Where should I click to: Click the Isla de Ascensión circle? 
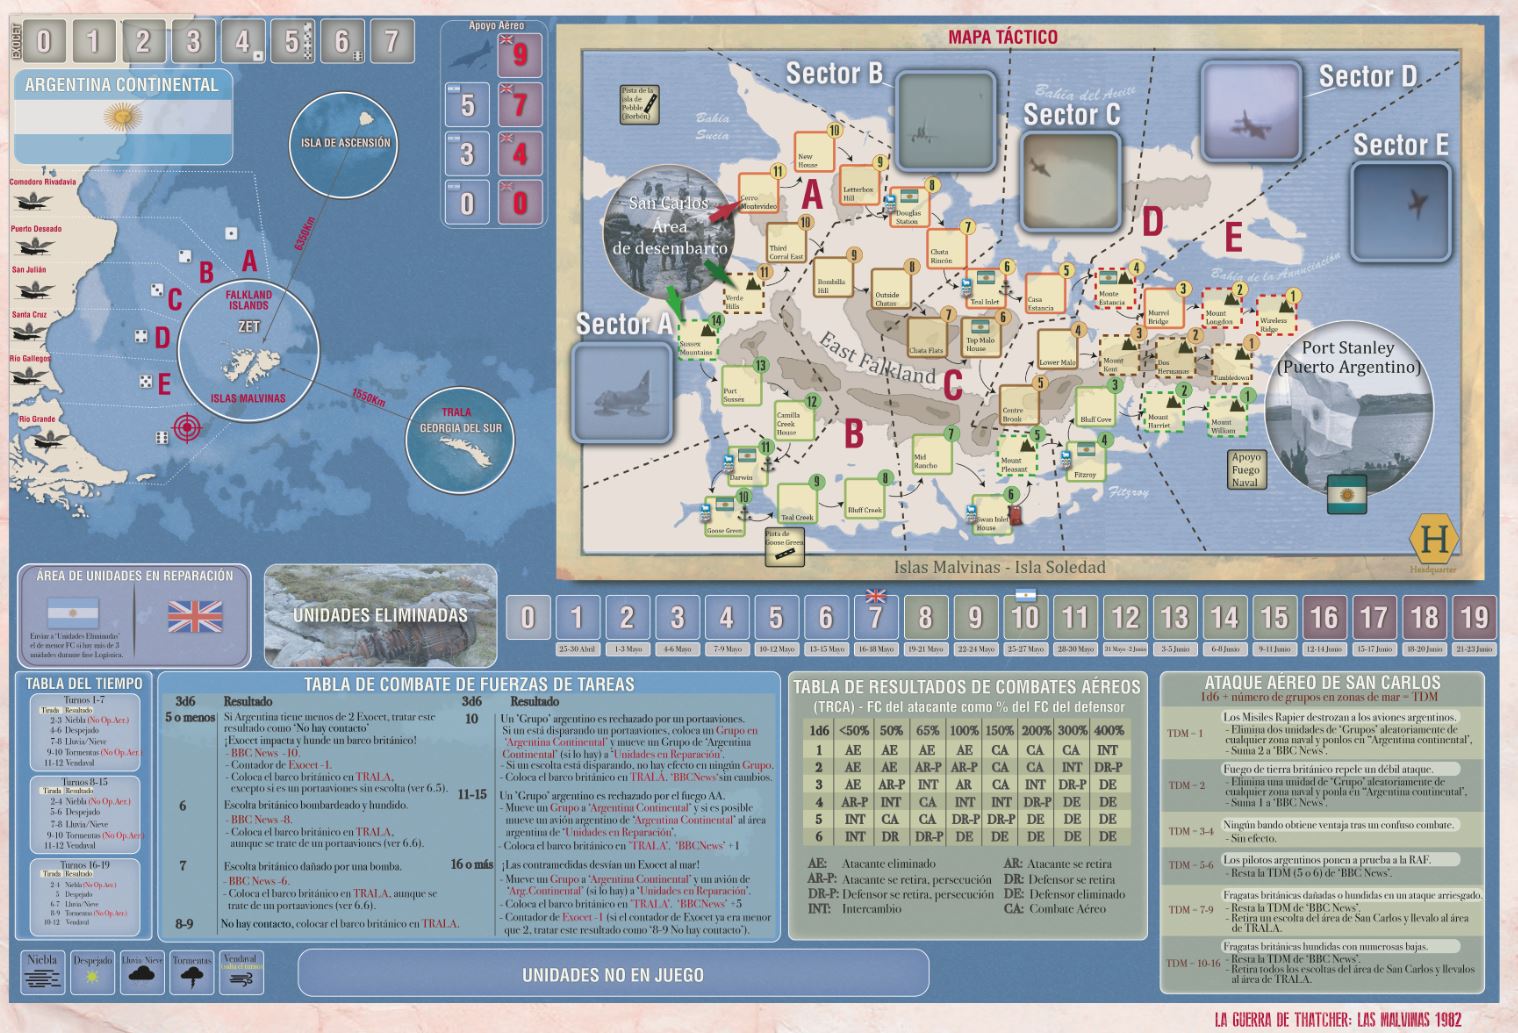pos(345,143)
